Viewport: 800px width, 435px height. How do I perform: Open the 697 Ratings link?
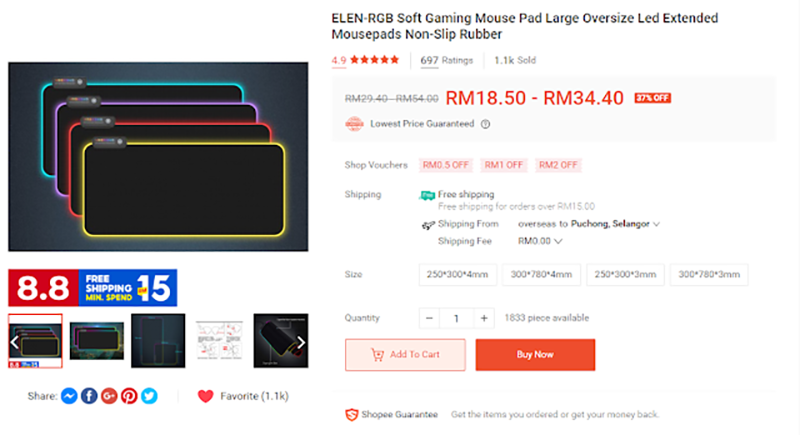coord(446,60)
